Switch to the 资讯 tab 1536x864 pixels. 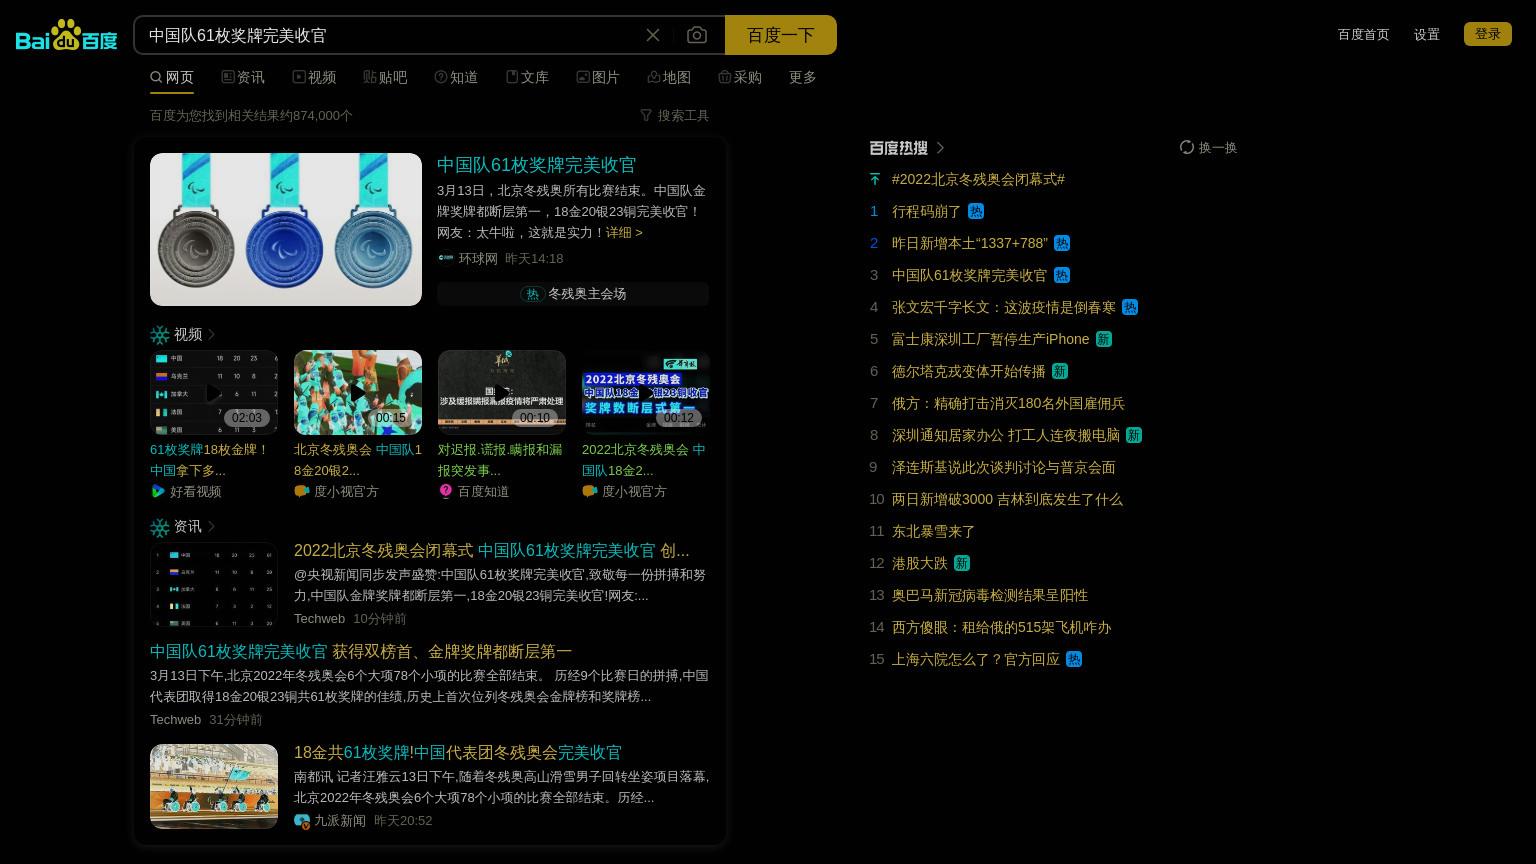tap(243, 77)
